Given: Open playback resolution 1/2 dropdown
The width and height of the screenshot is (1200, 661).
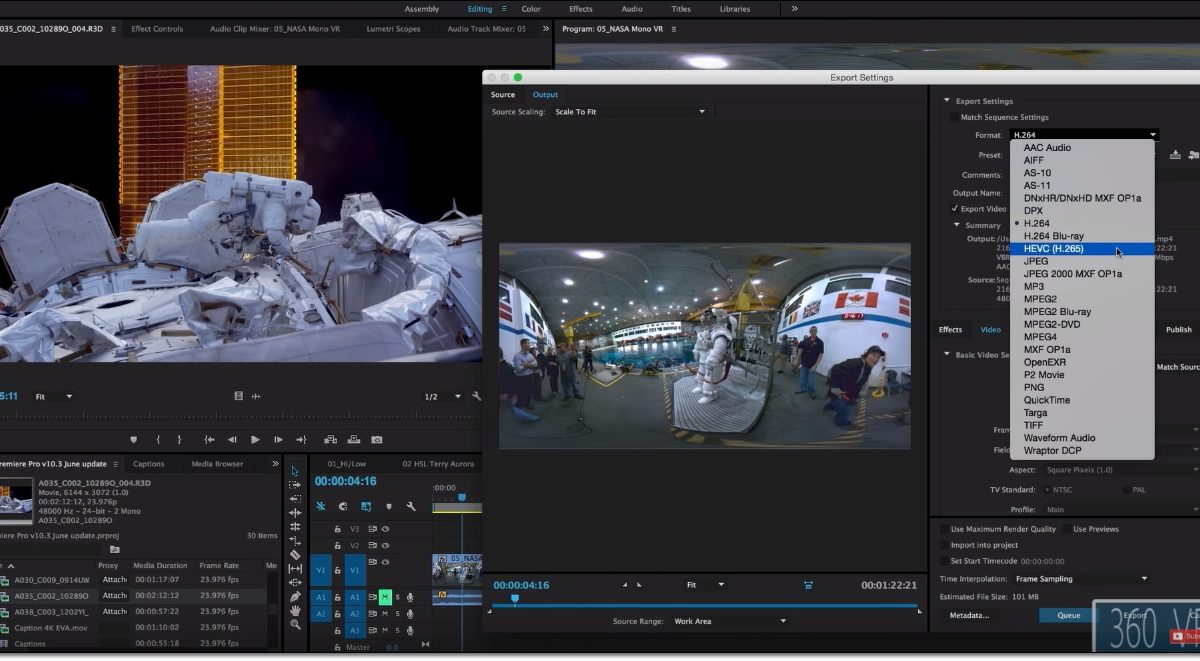Looking at the screenshot, I should point(442,396).
